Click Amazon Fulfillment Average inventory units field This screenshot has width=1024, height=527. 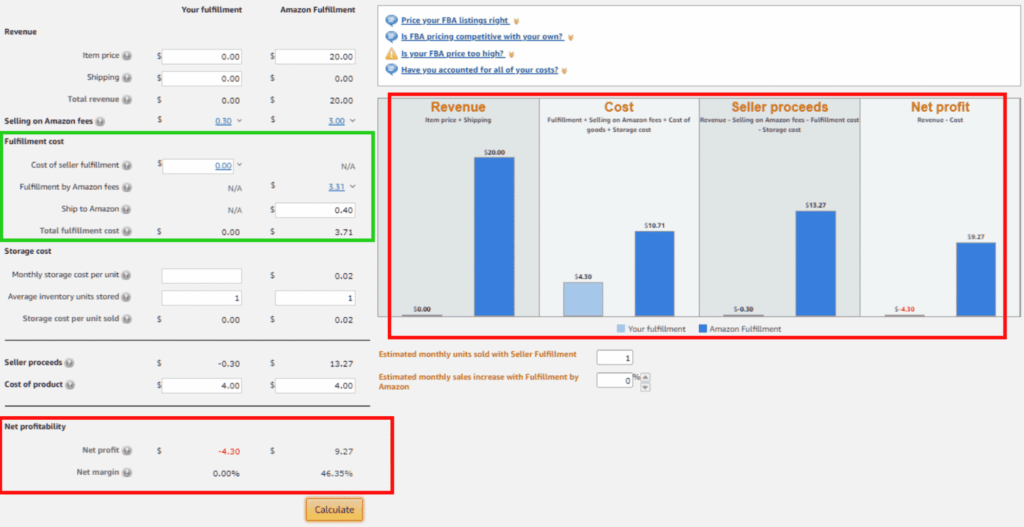pyautogui.click(x=315, y=298)
